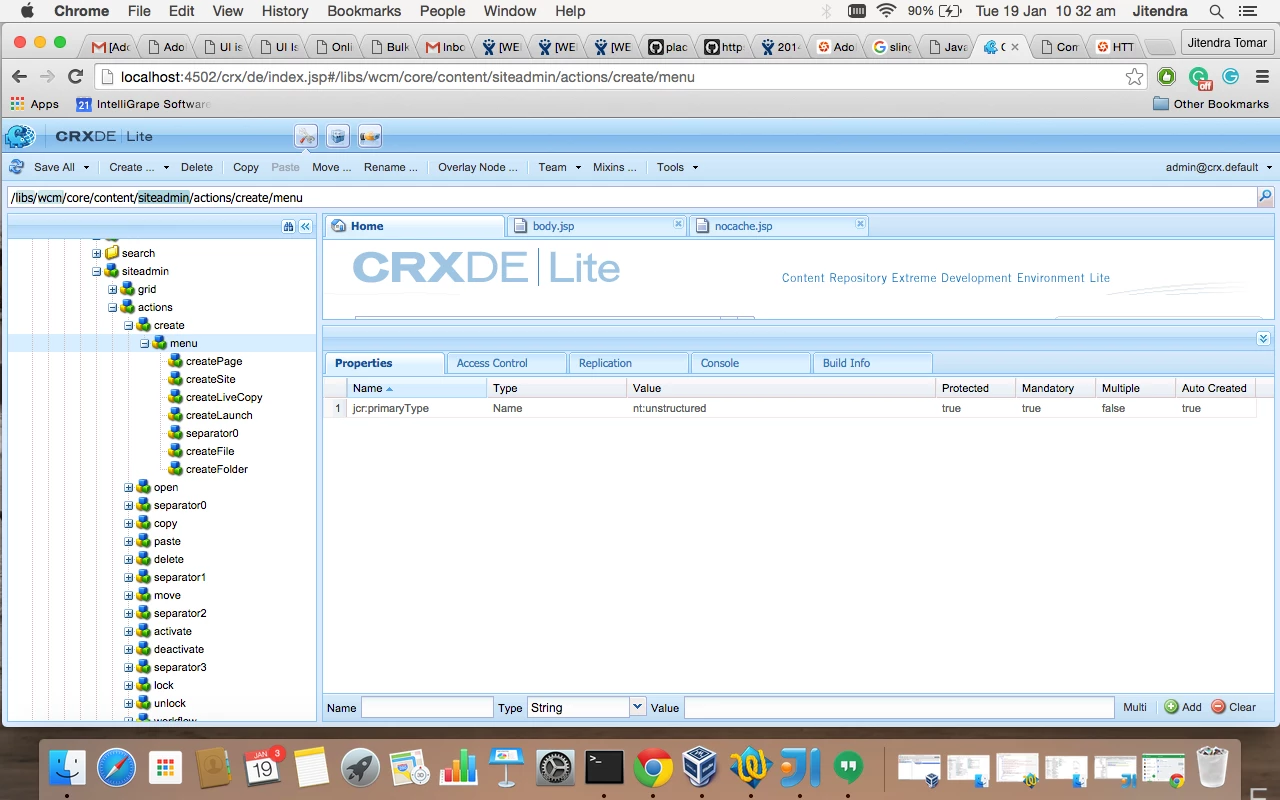Click the Move ... toolbar button
Screen dimensions: 1280x800
pyautogui.click(x=331, y=167)
